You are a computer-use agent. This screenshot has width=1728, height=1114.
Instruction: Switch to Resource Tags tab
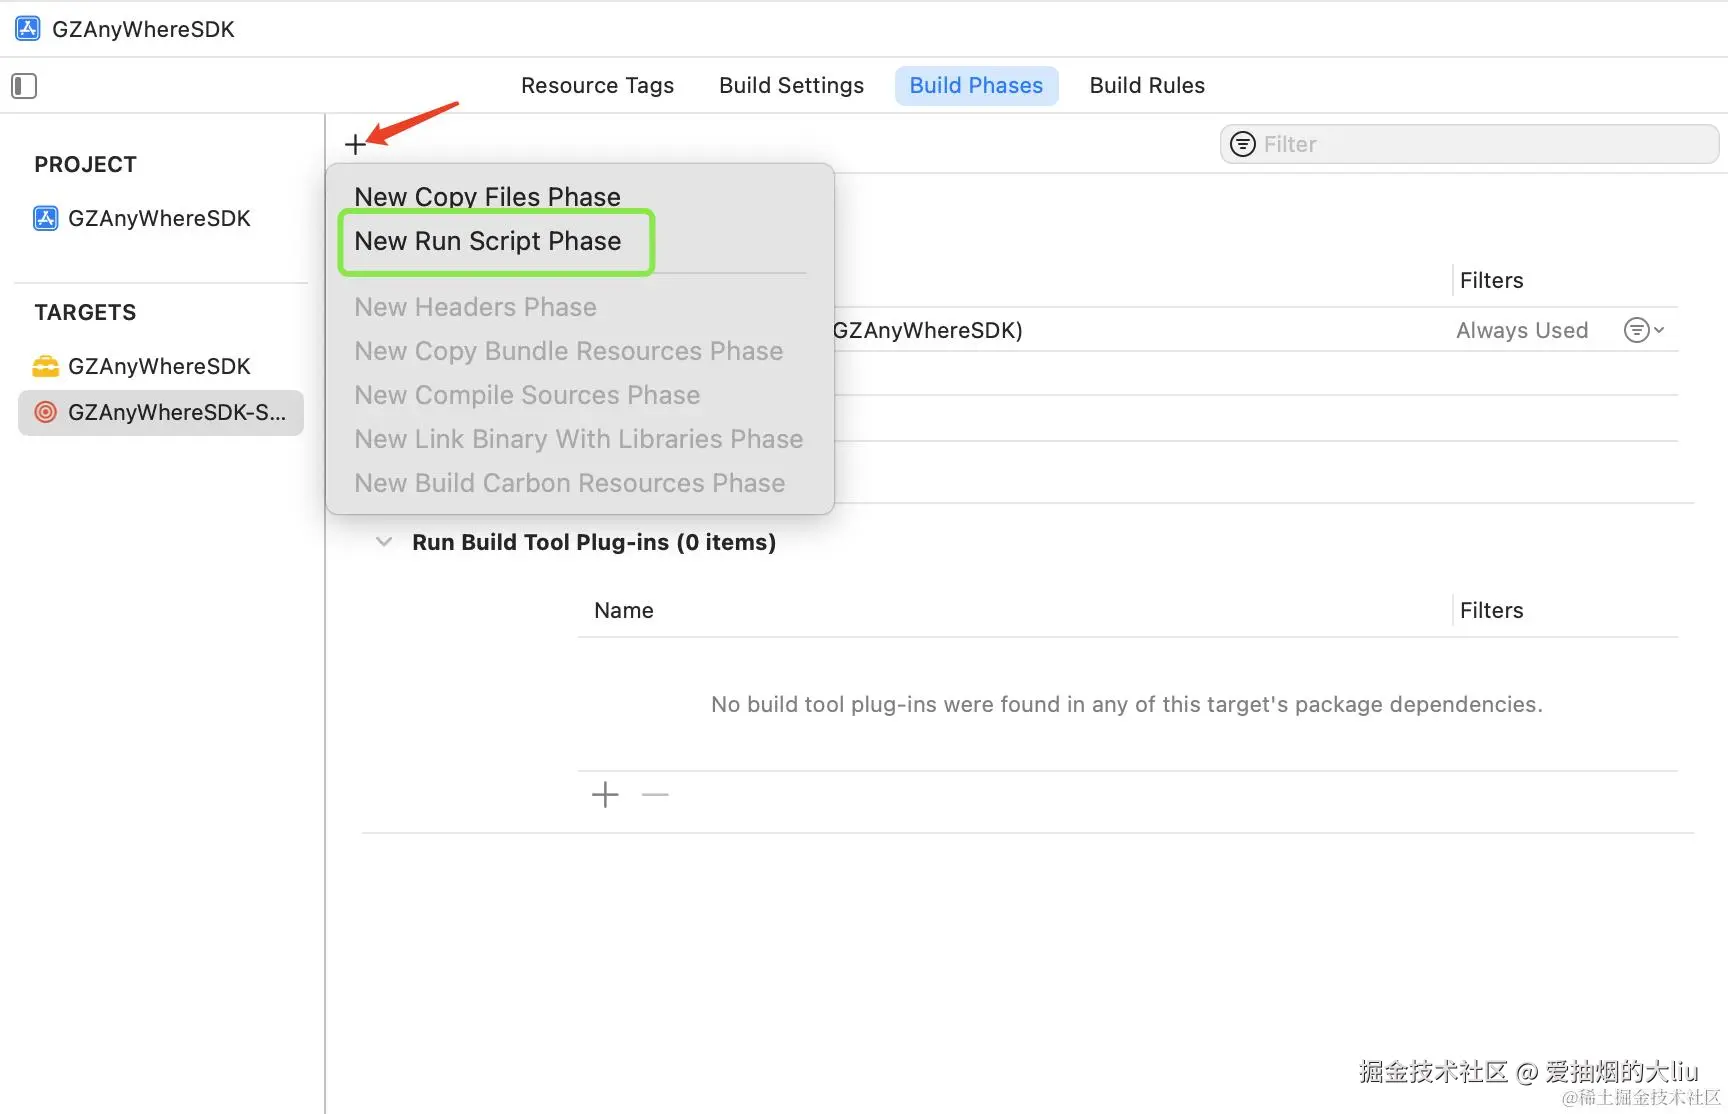point(597,86)
